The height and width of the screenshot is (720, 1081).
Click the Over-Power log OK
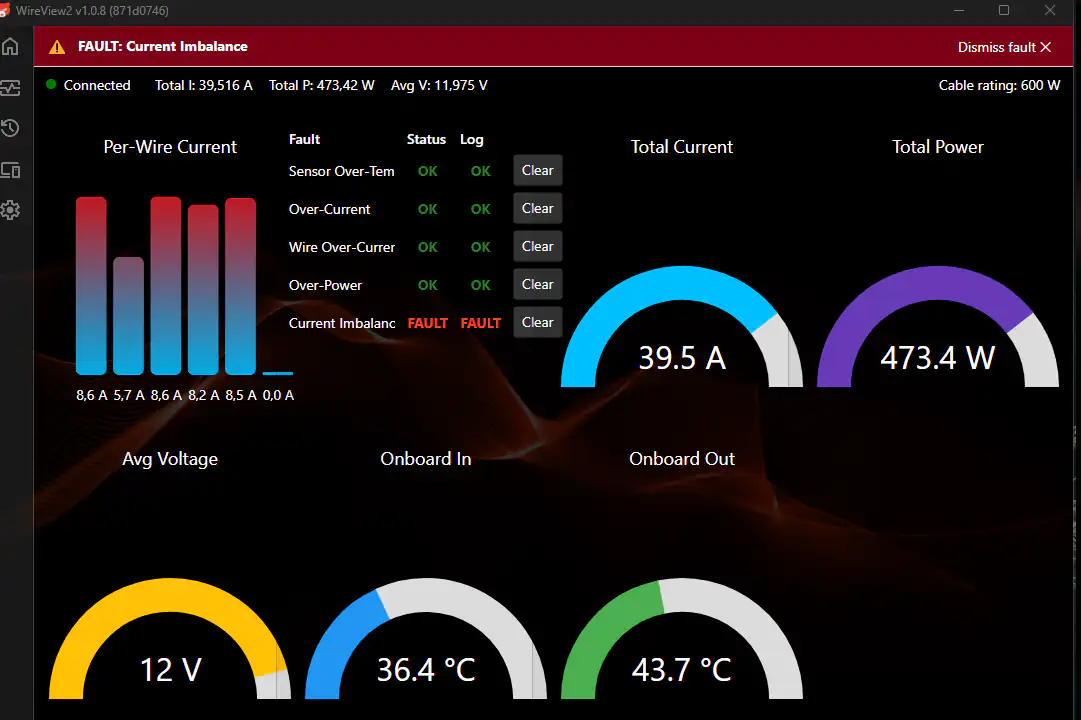(x=481, y=285)
